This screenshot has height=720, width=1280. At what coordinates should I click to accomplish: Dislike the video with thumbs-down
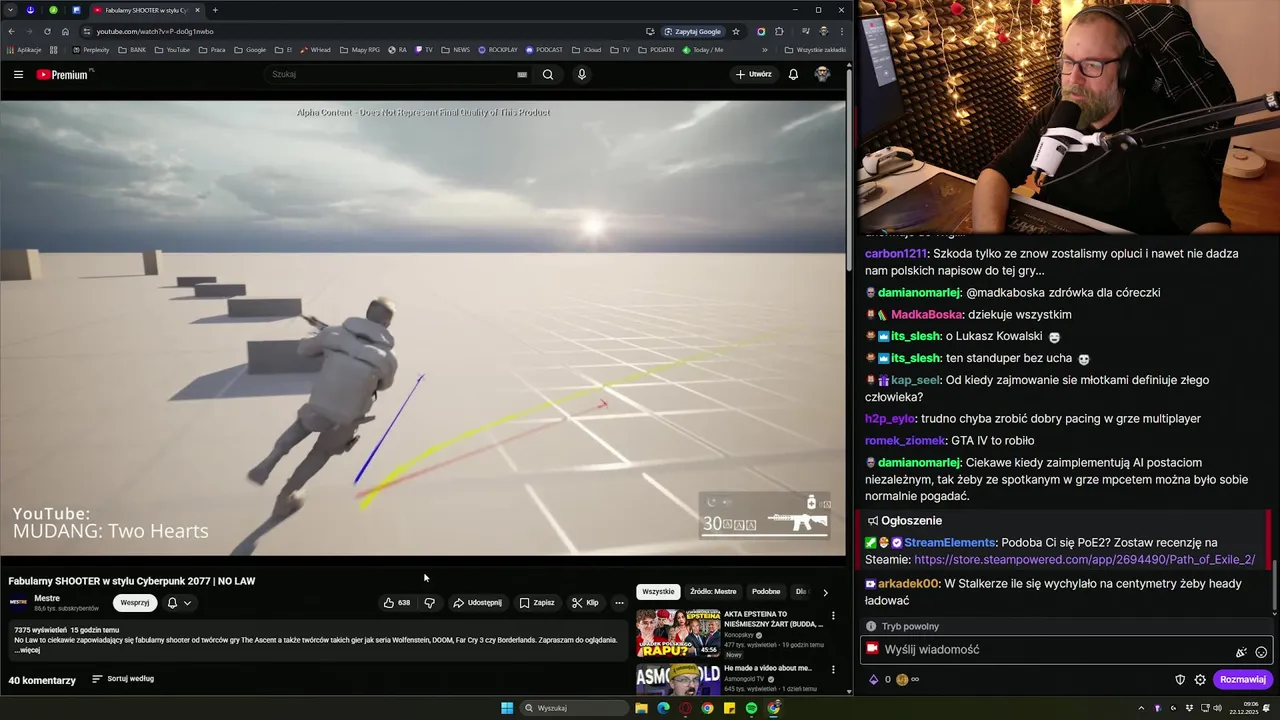[x=430, y=603]
